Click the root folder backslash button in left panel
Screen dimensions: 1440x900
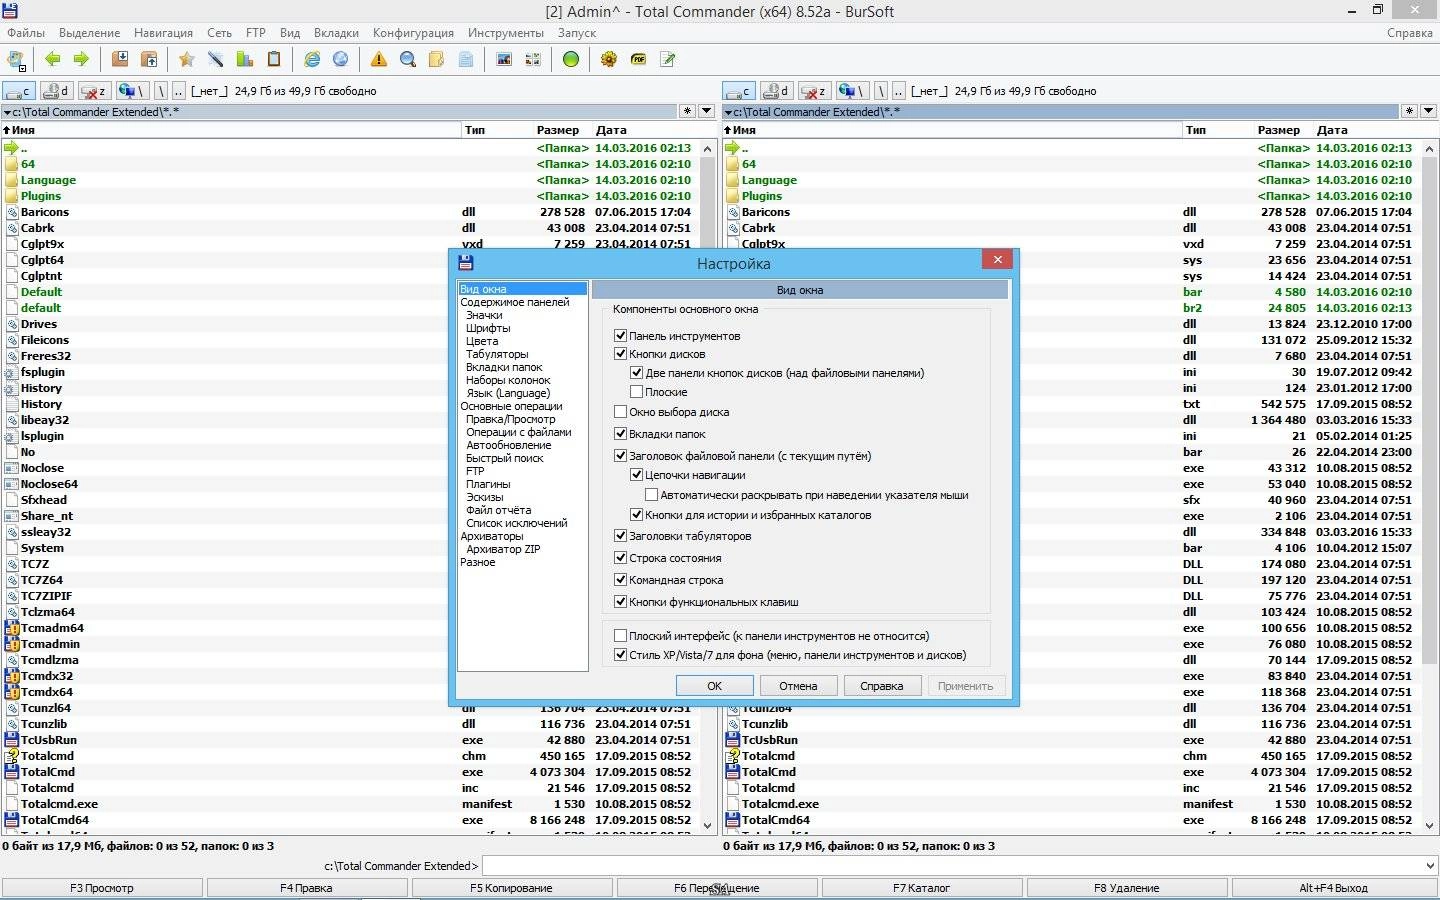pos(160,91)
